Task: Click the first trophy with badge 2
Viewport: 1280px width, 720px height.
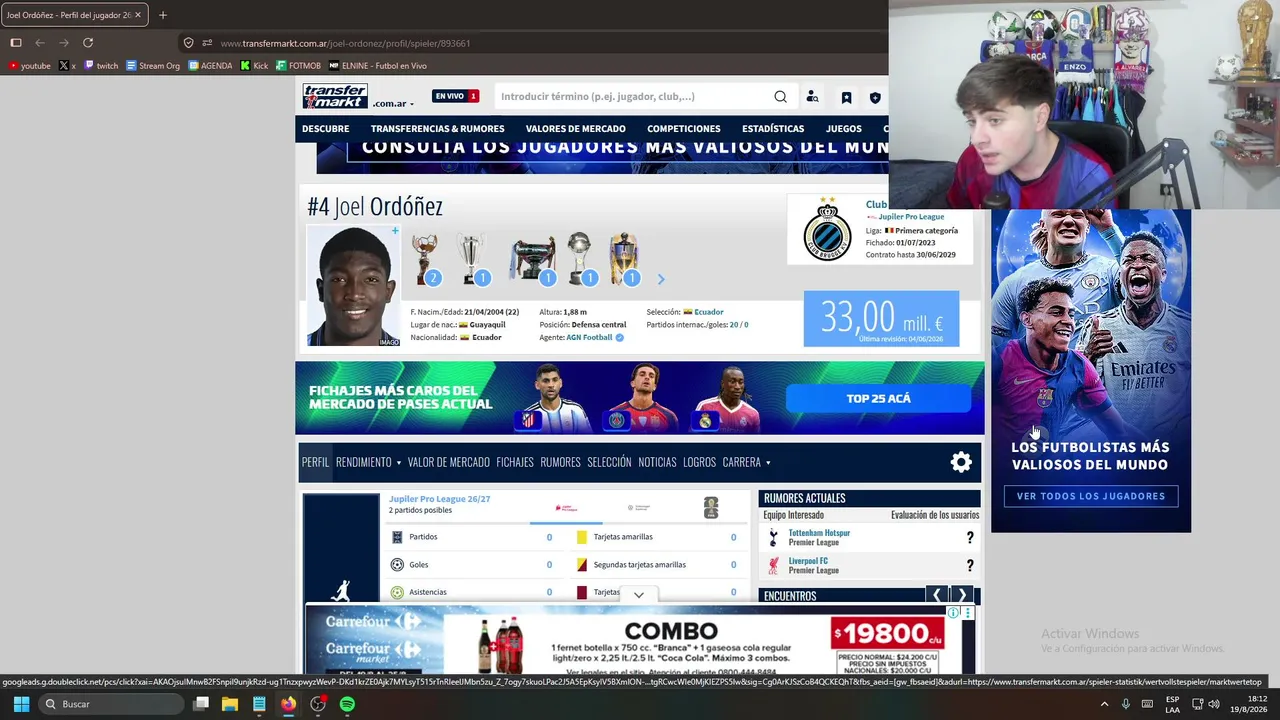Action: click(x=425, y=260)
